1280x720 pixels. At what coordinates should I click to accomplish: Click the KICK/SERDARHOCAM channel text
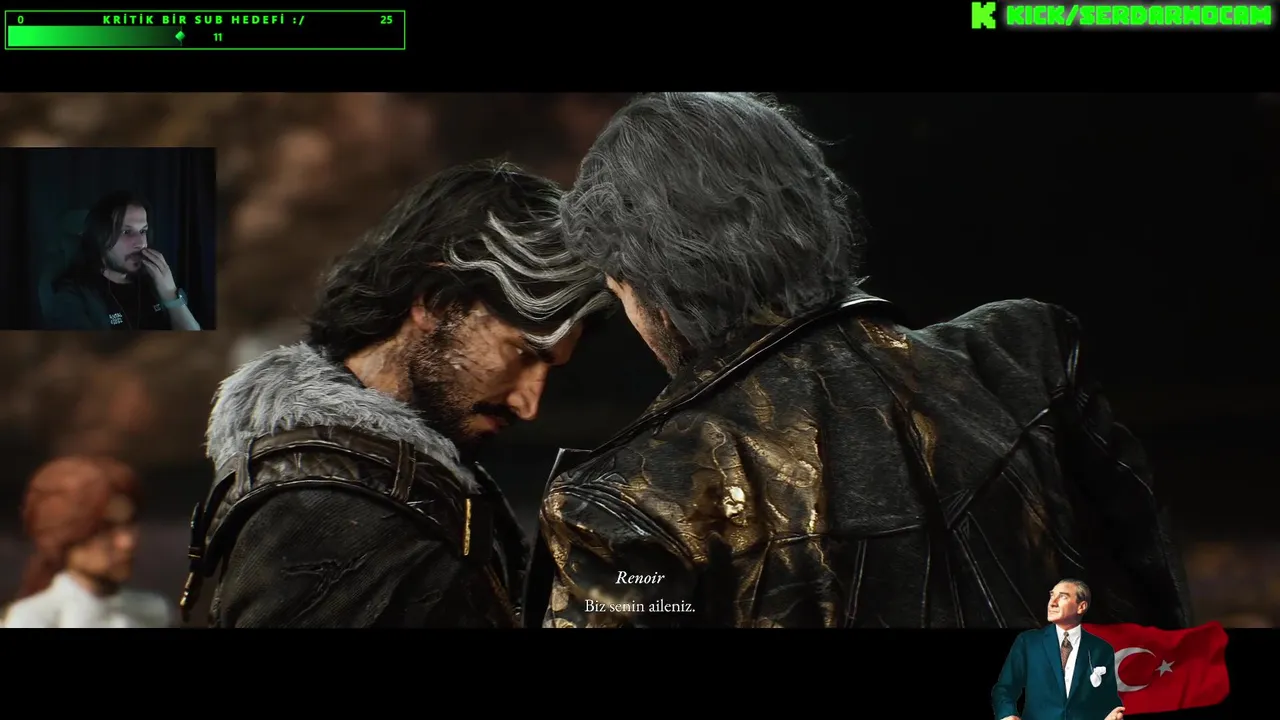[1138, 15]
